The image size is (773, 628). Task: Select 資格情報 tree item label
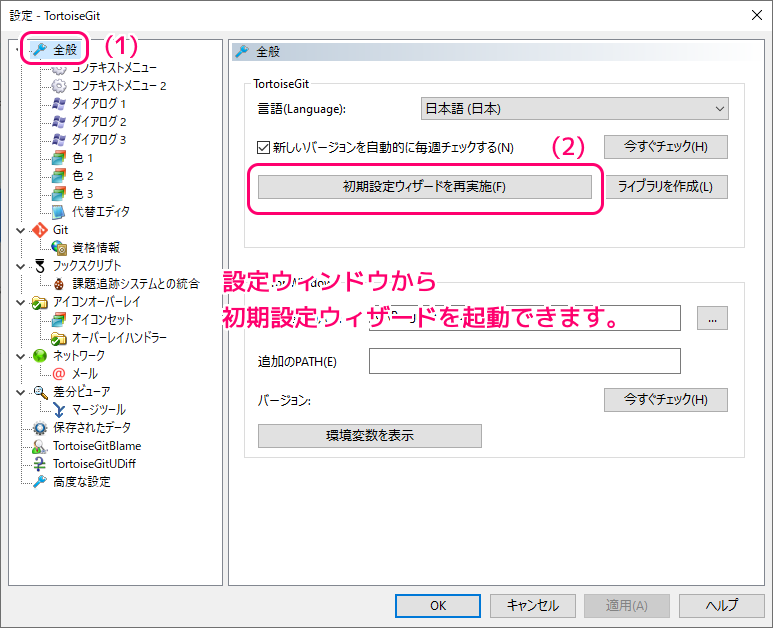point(96,248)
